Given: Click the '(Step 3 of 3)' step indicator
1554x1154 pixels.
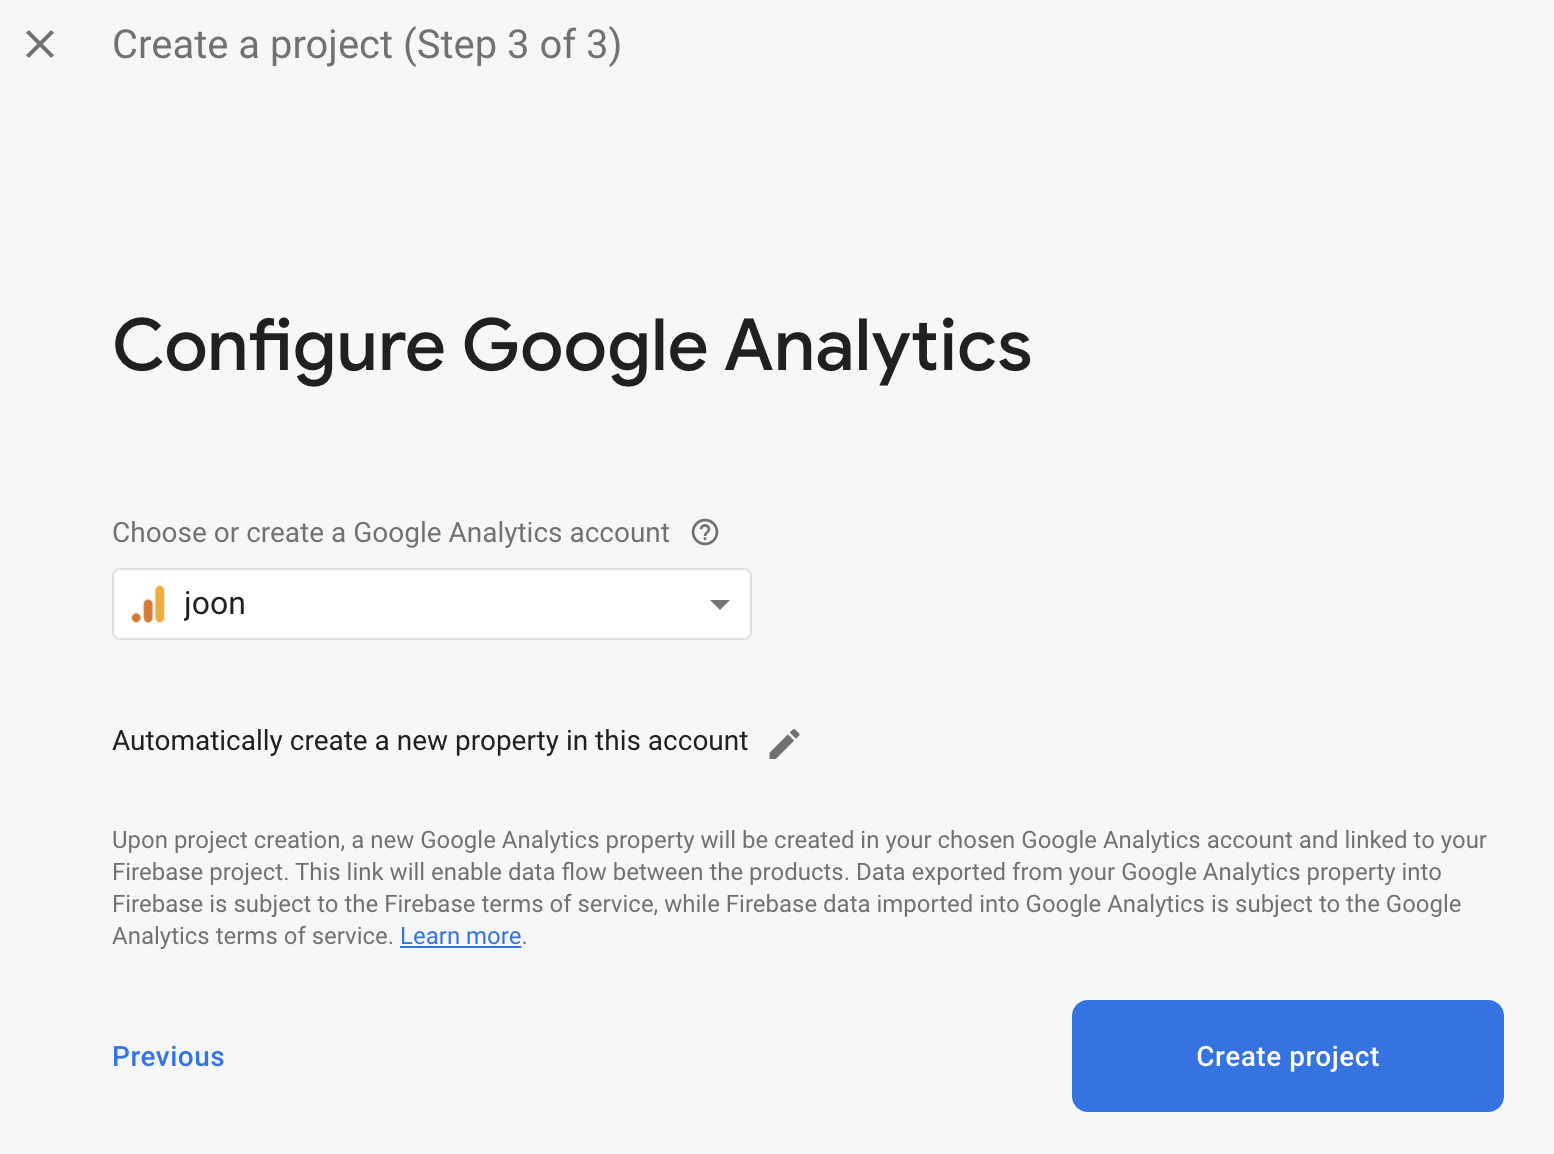Looking at the screenshot, I should tap(512, 45).
